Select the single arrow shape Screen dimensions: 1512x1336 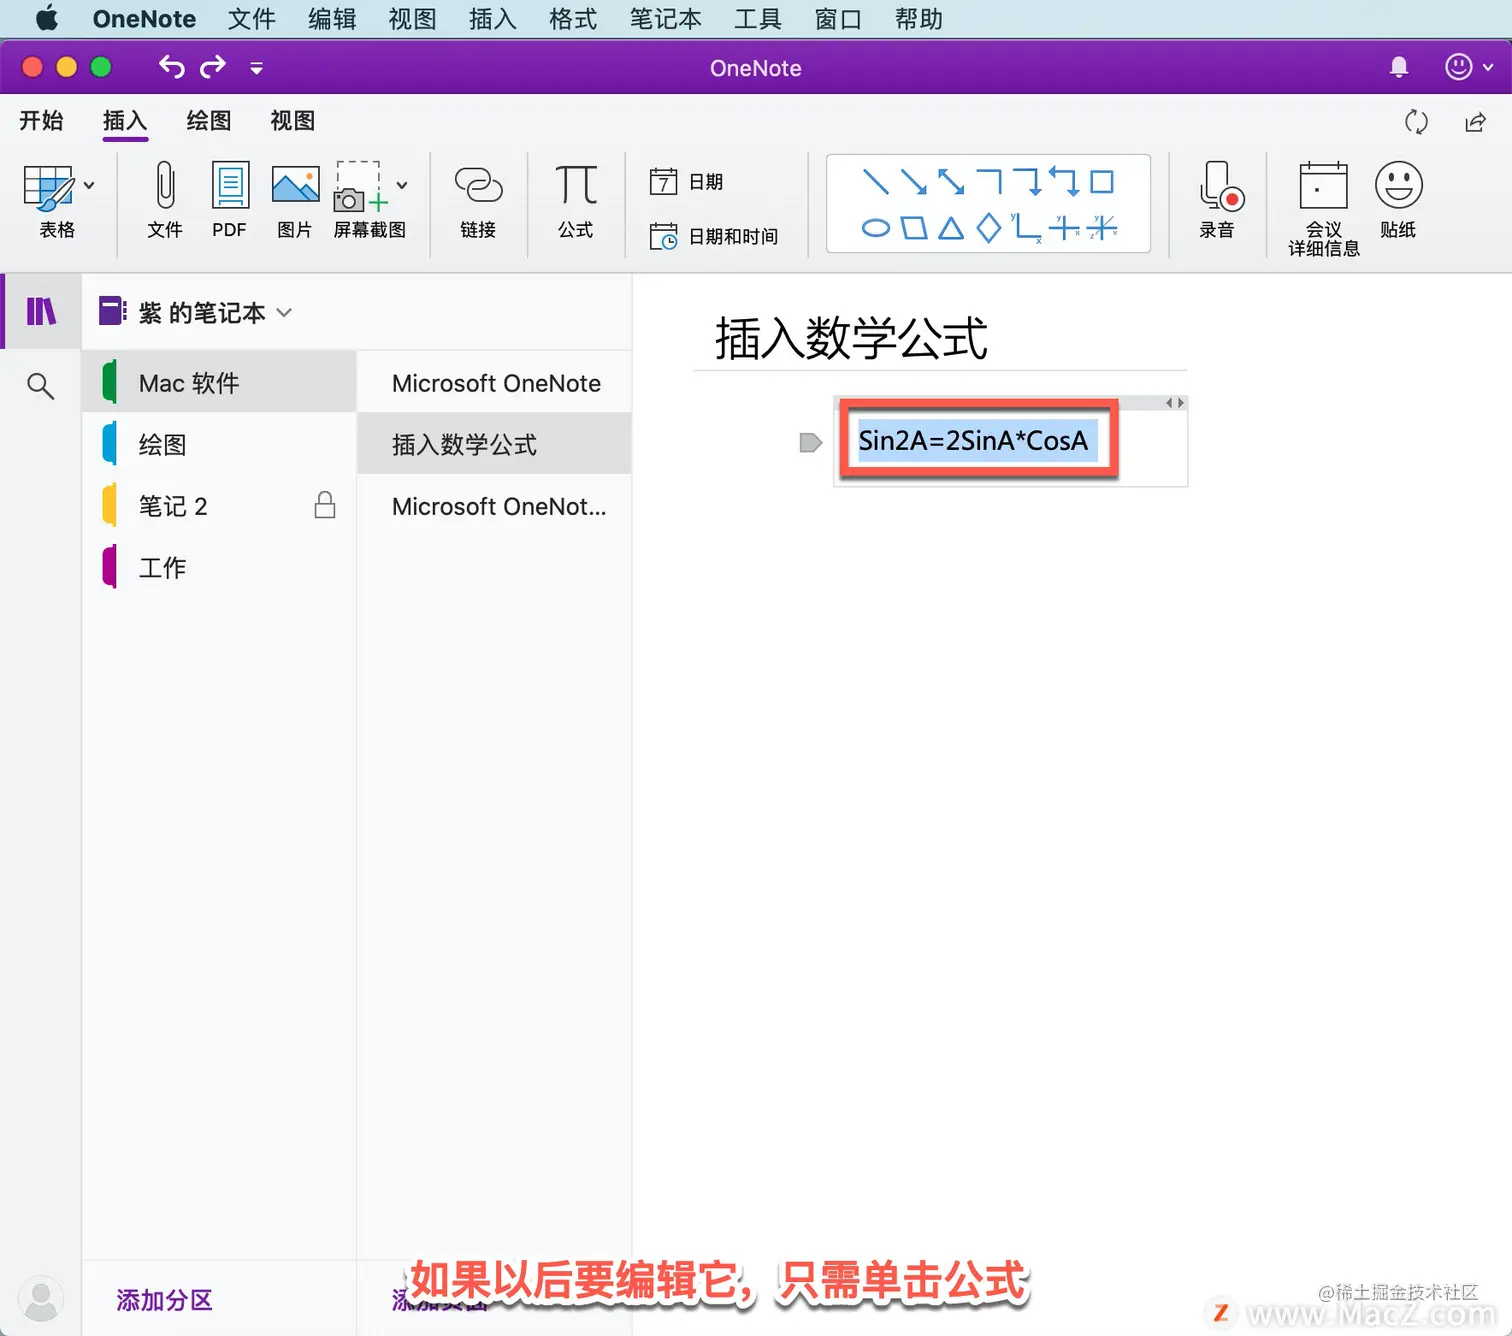913,182
